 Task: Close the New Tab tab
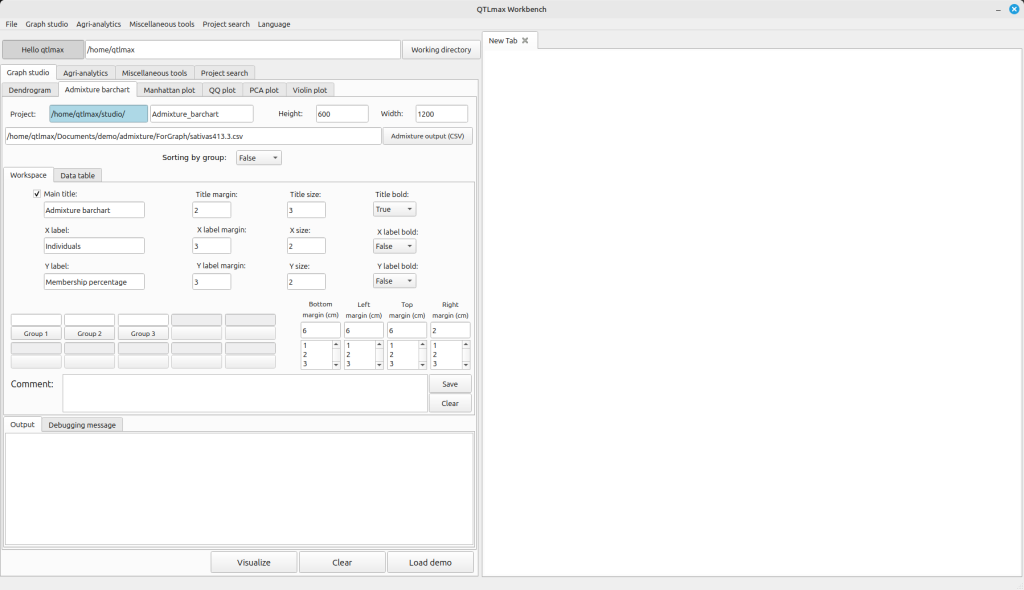click(x=525, y=41)
